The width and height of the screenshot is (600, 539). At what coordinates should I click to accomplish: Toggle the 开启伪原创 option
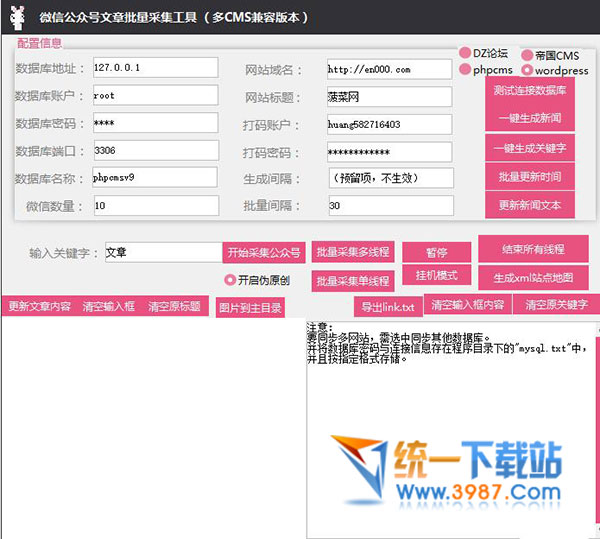pos(257,280)
